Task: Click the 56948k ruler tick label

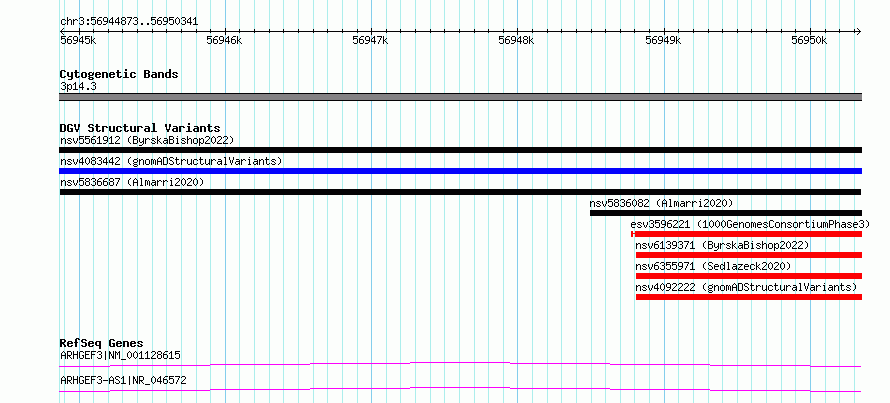Action: tap(516, 40)
